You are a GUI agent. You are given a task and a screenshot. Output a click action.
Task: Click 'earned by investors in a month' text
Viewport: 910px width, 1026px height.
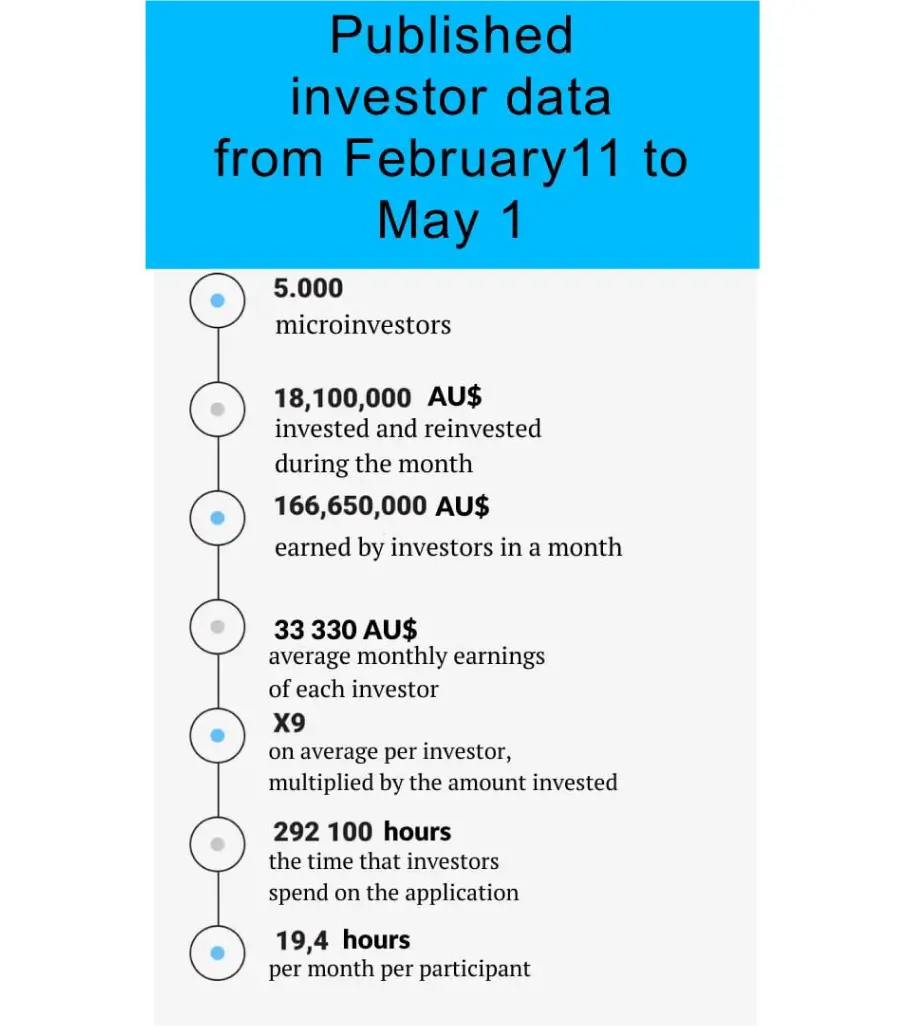click(448, 548)
